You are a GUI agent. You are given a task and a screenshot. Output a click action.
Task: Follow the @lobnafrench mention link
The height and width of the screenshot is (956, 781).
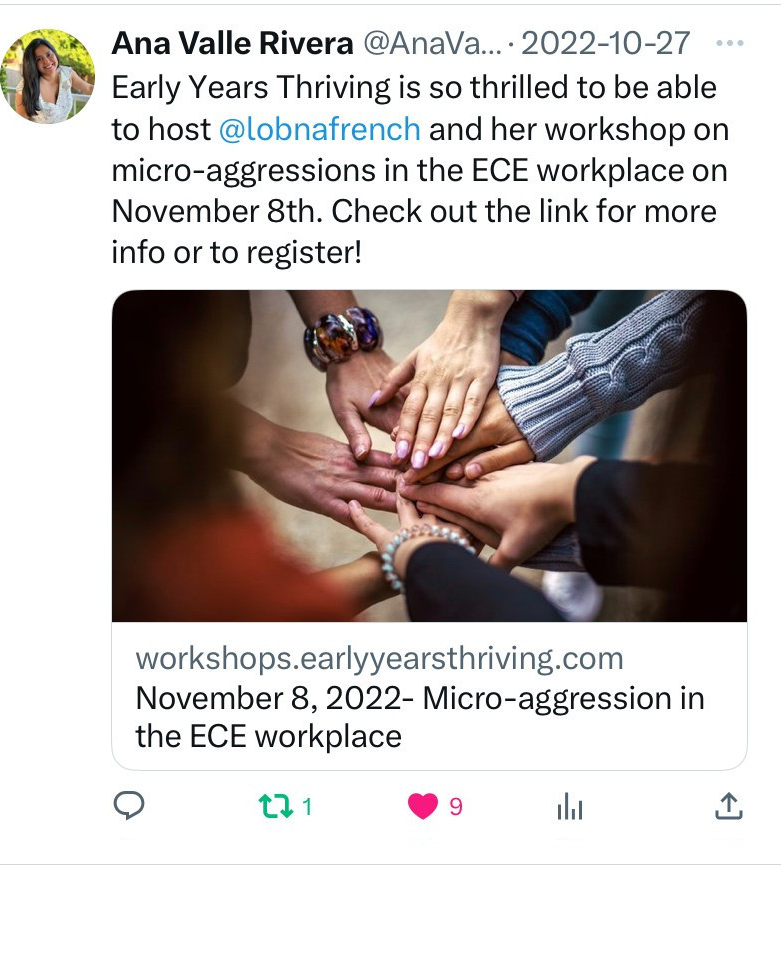point(319,129)
